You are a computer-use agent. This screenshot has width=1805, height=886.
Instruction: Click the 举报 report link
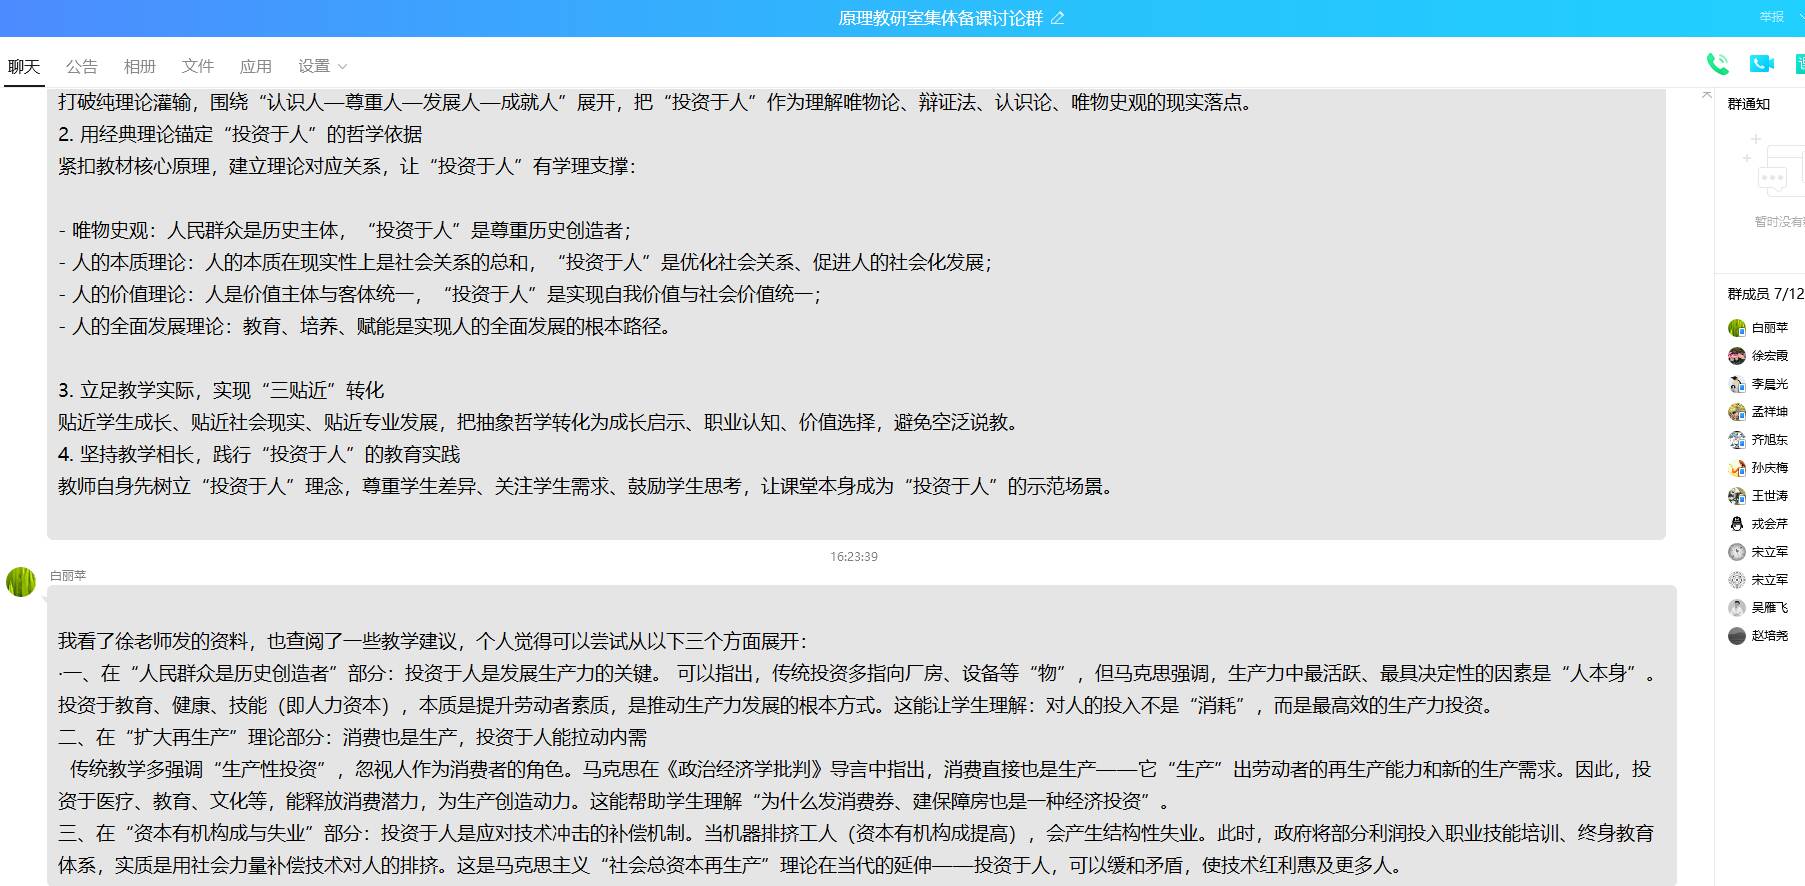tap(1772, 16)
